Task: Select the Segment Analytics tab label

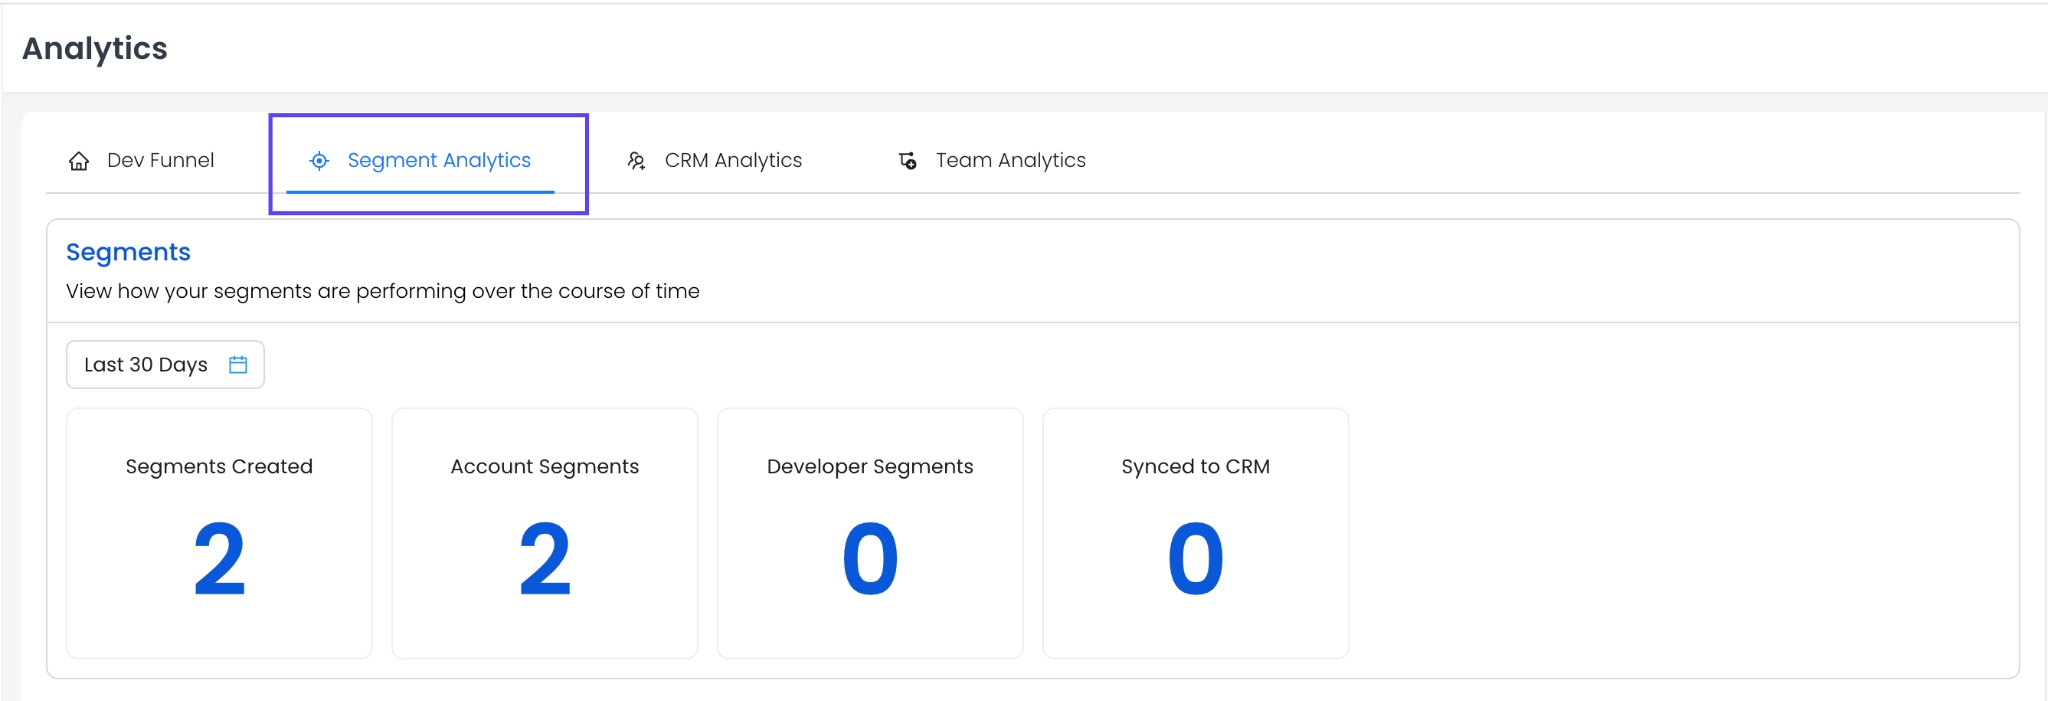Action: (x=438, y=161)
